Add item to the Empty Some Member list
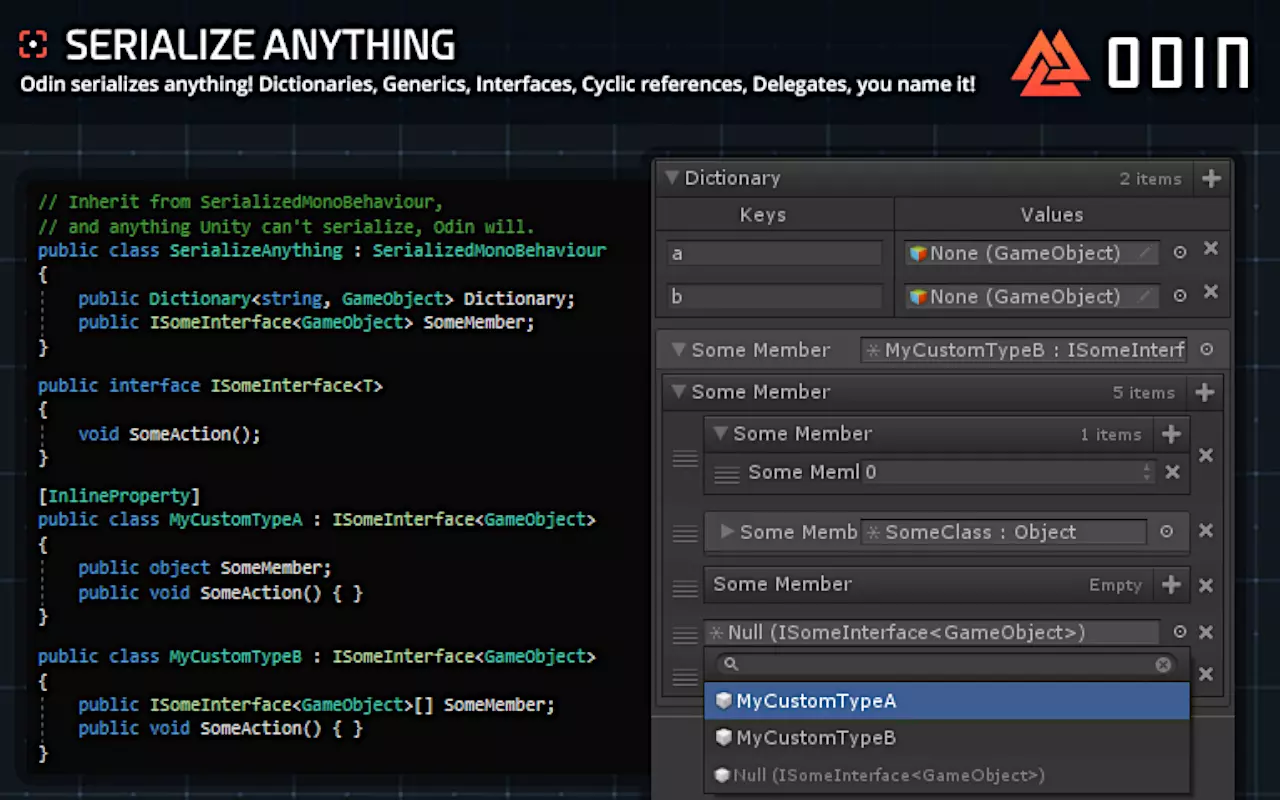 click(x=1171, y=585)
